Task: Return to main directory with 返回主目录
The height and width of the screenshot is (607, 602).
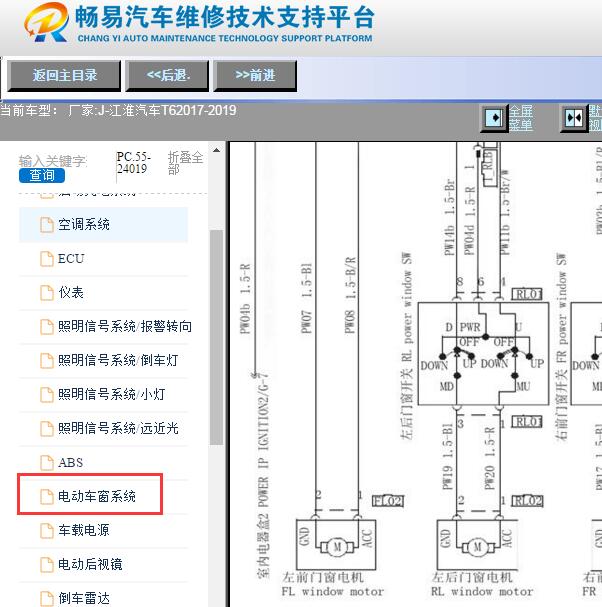Action: 64,75
